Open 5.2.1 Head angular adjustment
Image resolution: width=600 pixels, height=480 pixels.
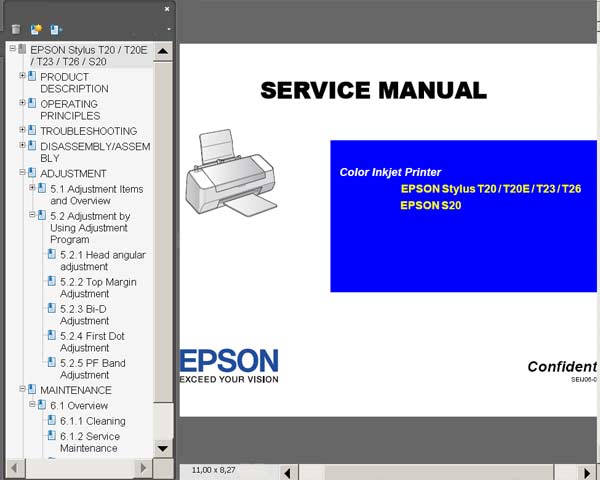[x=103, y=261]
